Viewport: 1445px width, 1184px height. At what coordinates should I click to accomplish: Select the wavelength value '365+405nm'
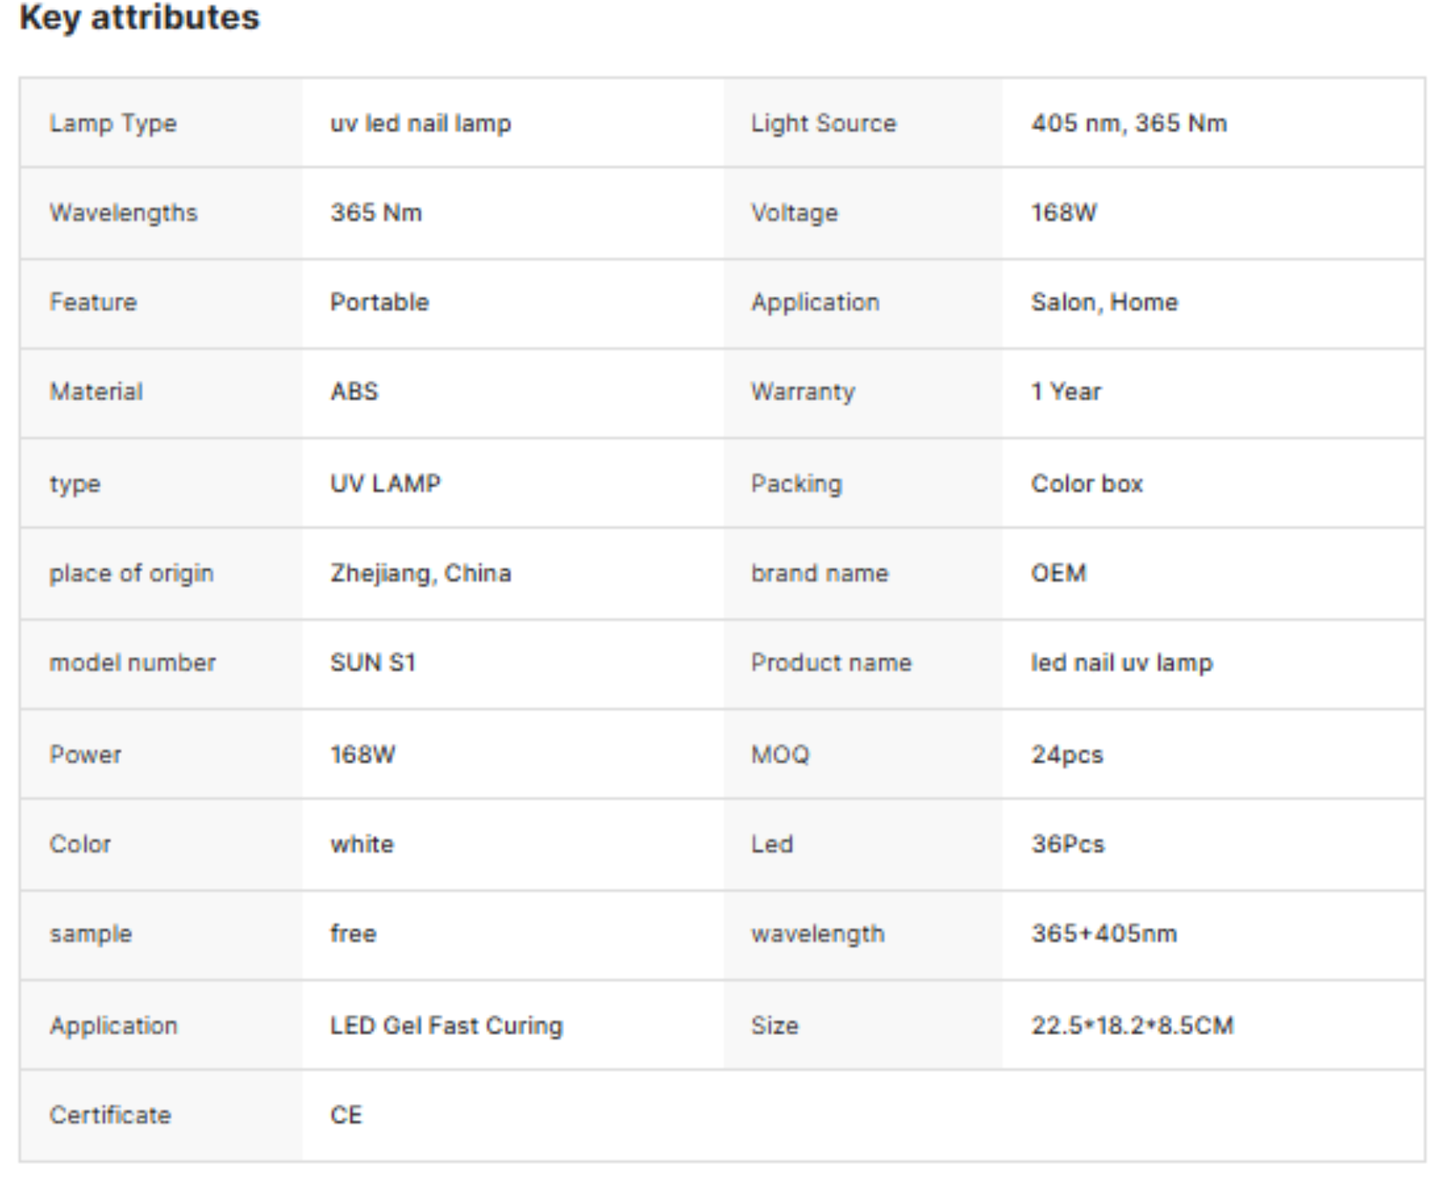click(x=1104, y=934)
